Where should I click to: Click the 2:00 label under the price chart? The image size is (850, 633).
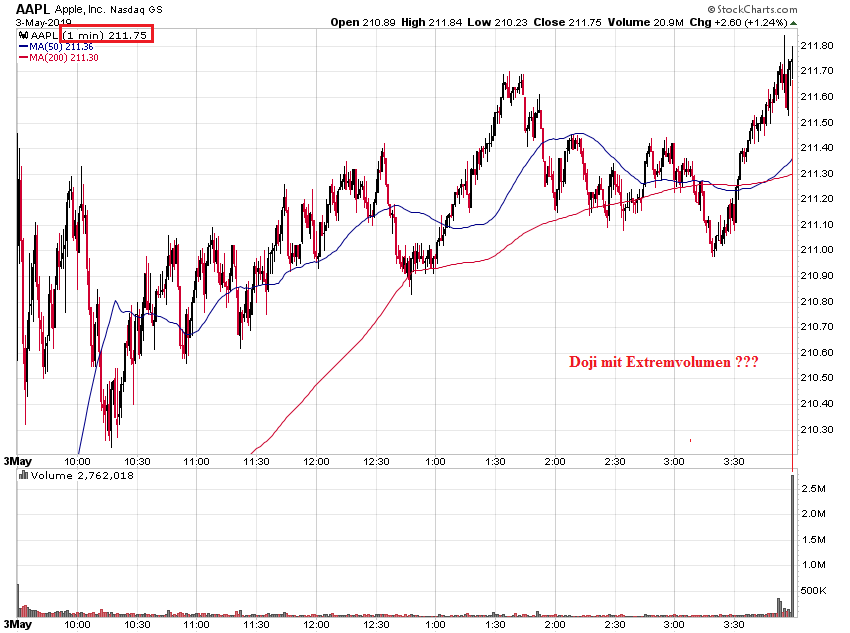[555, 461]
